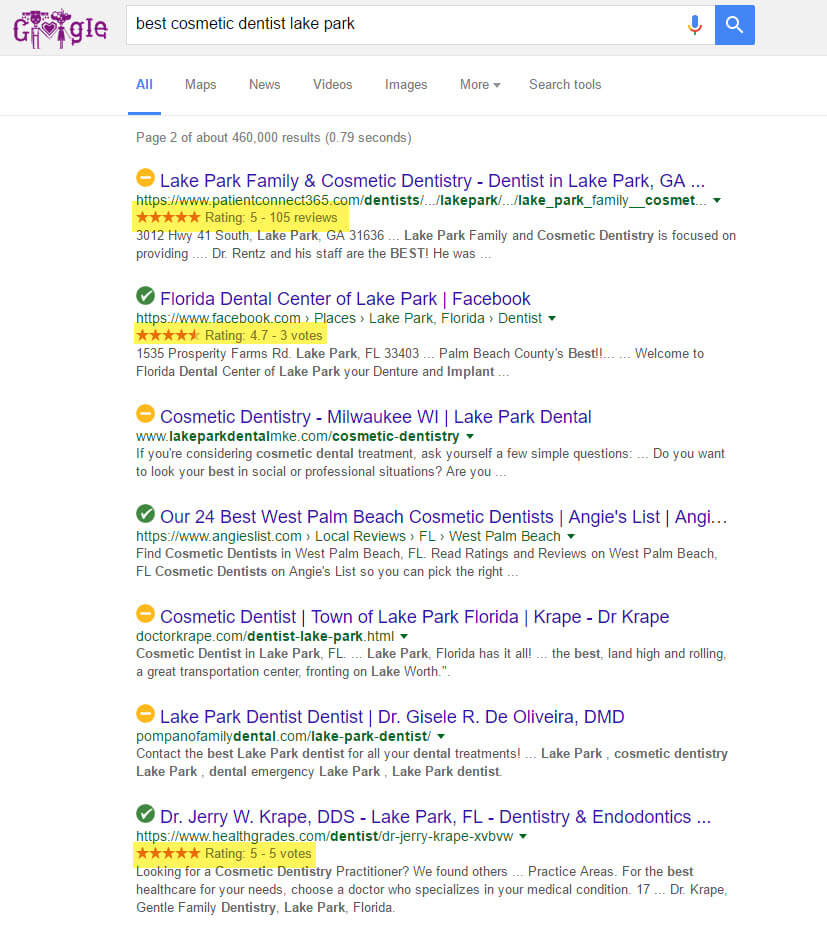The image size is (827, 932).
Task: Click 'Rating: 5 - 105 reviews' text
Action: (x=271, y=218)
